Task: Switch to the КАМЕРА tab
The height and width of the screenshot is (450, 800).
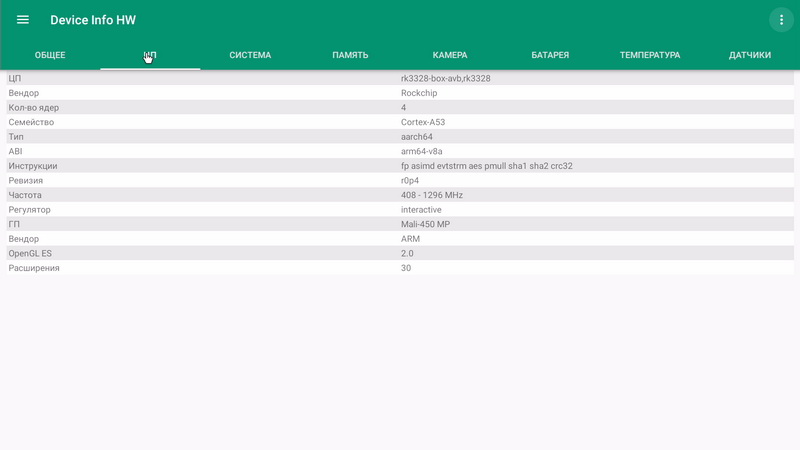Action: coord(450,55)
